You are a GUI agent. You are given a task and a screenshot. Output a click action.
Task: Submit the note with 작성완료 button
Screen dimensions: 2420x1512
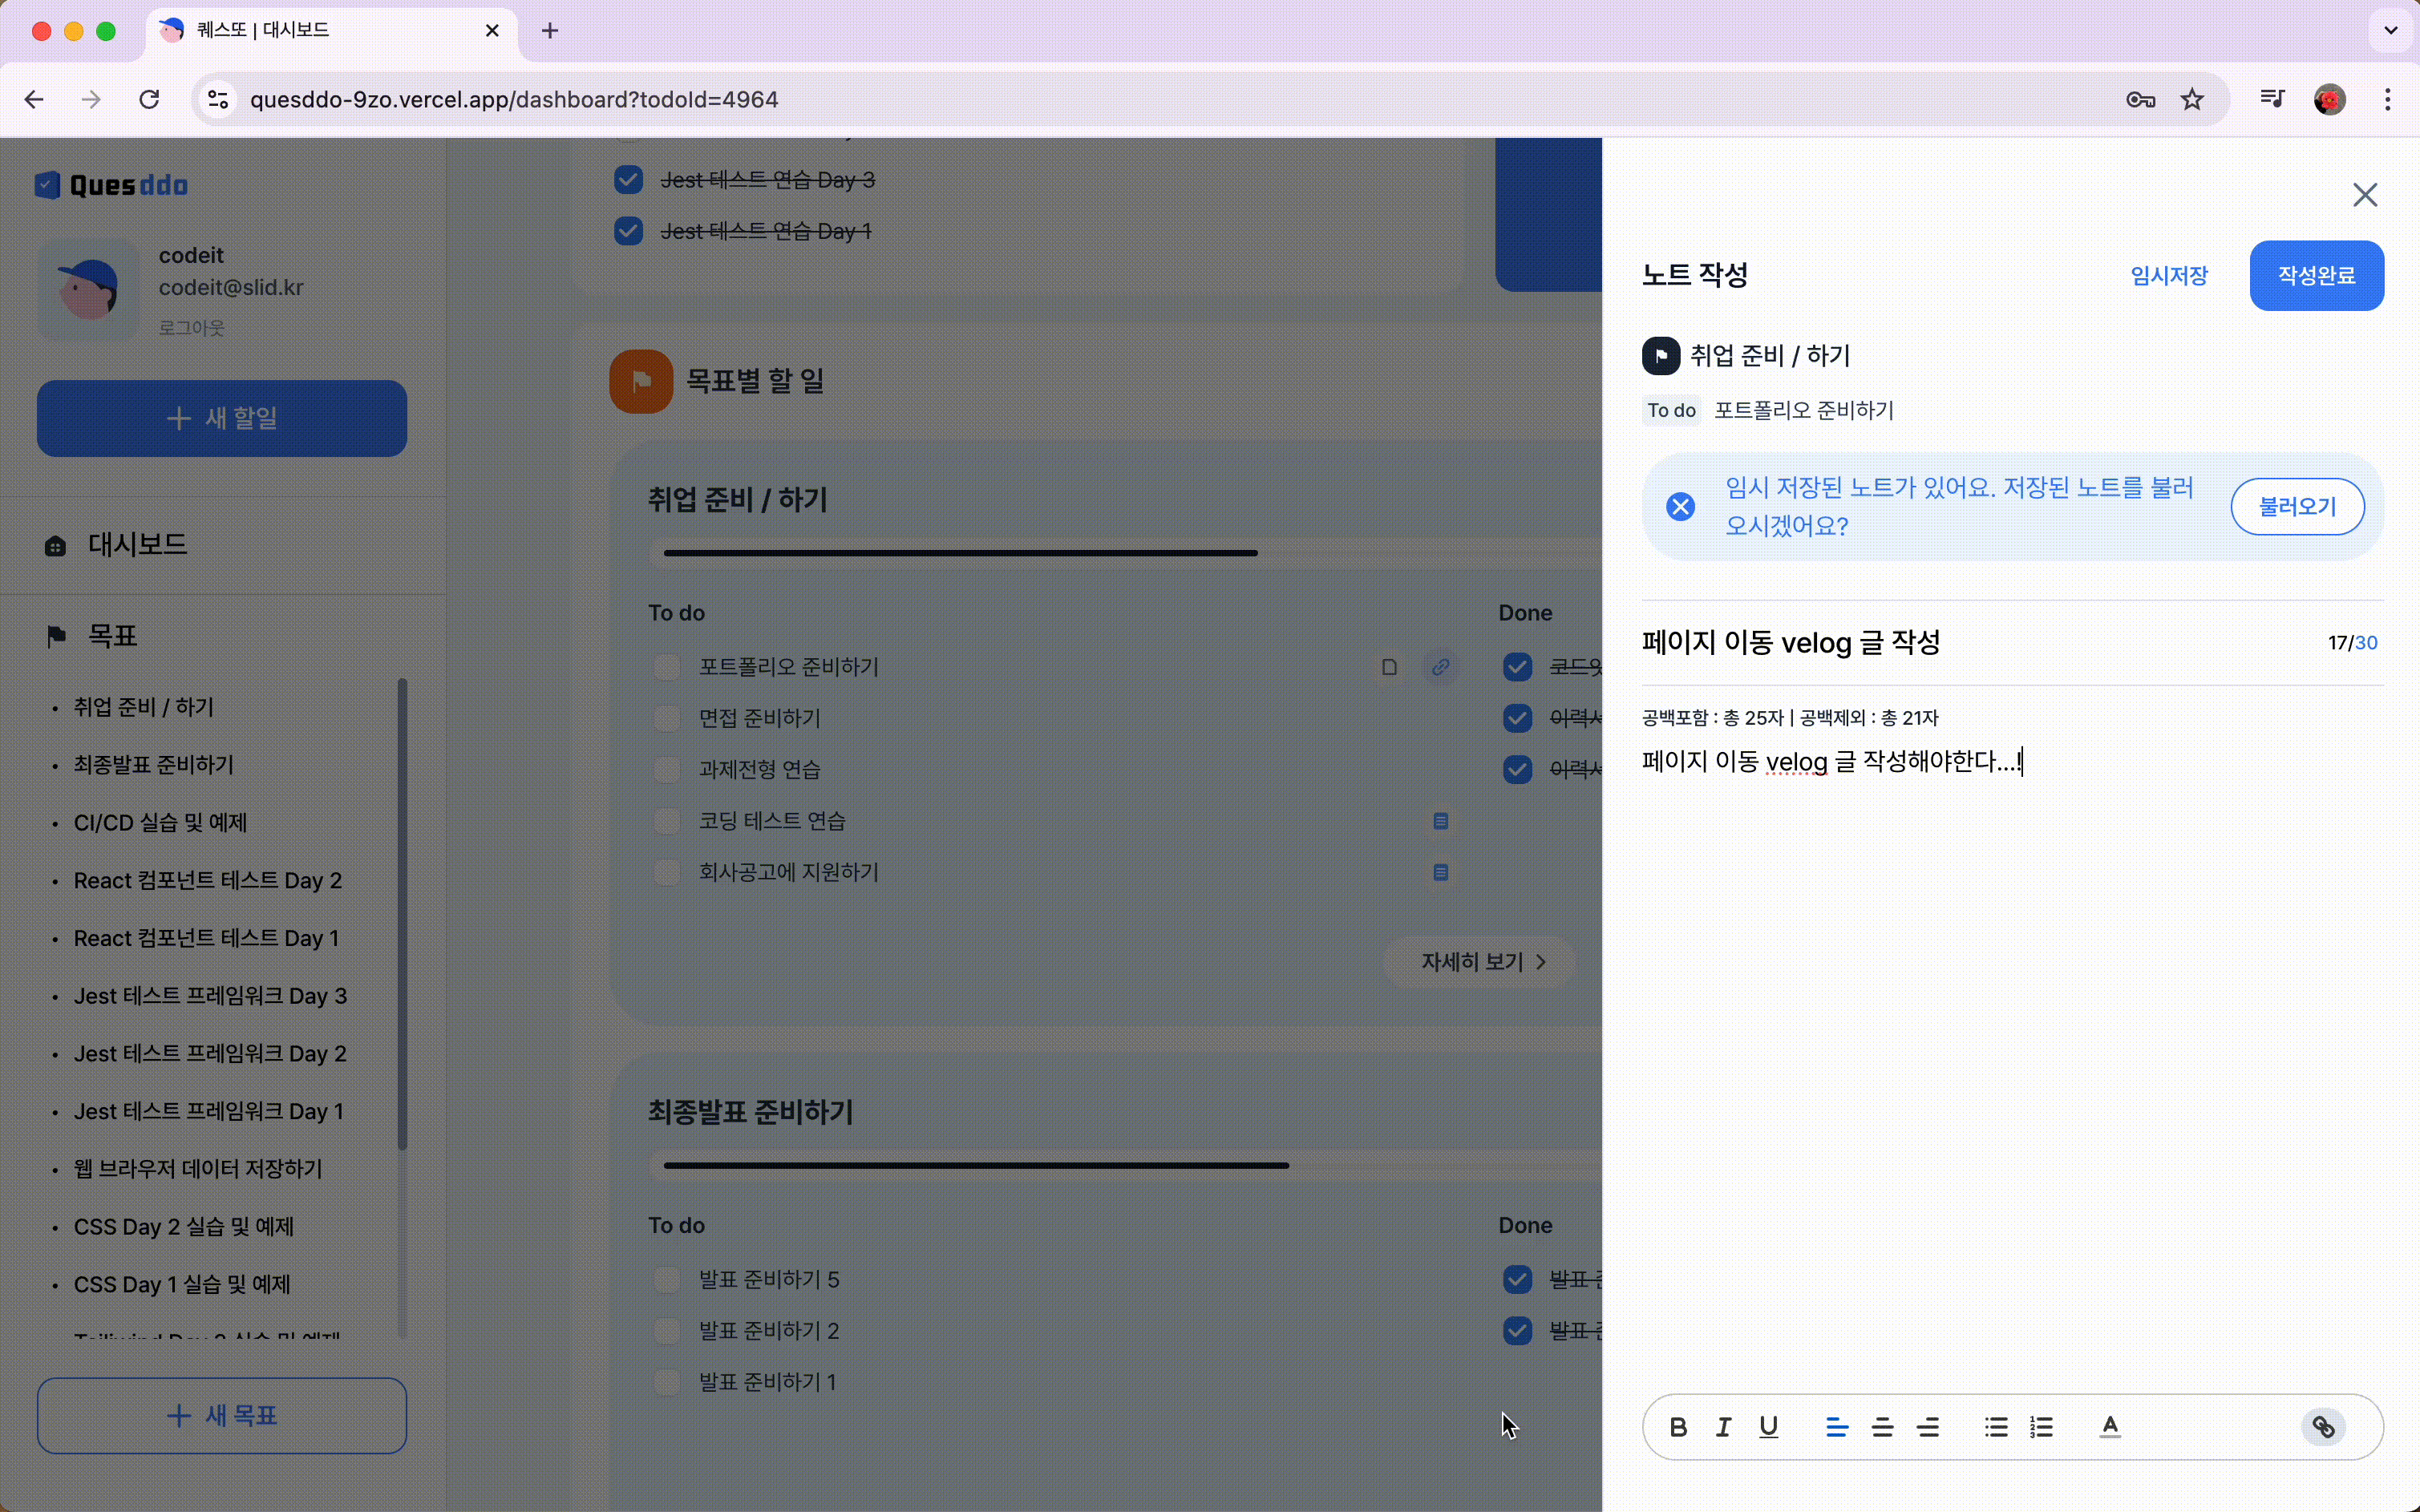(2316, 275)
